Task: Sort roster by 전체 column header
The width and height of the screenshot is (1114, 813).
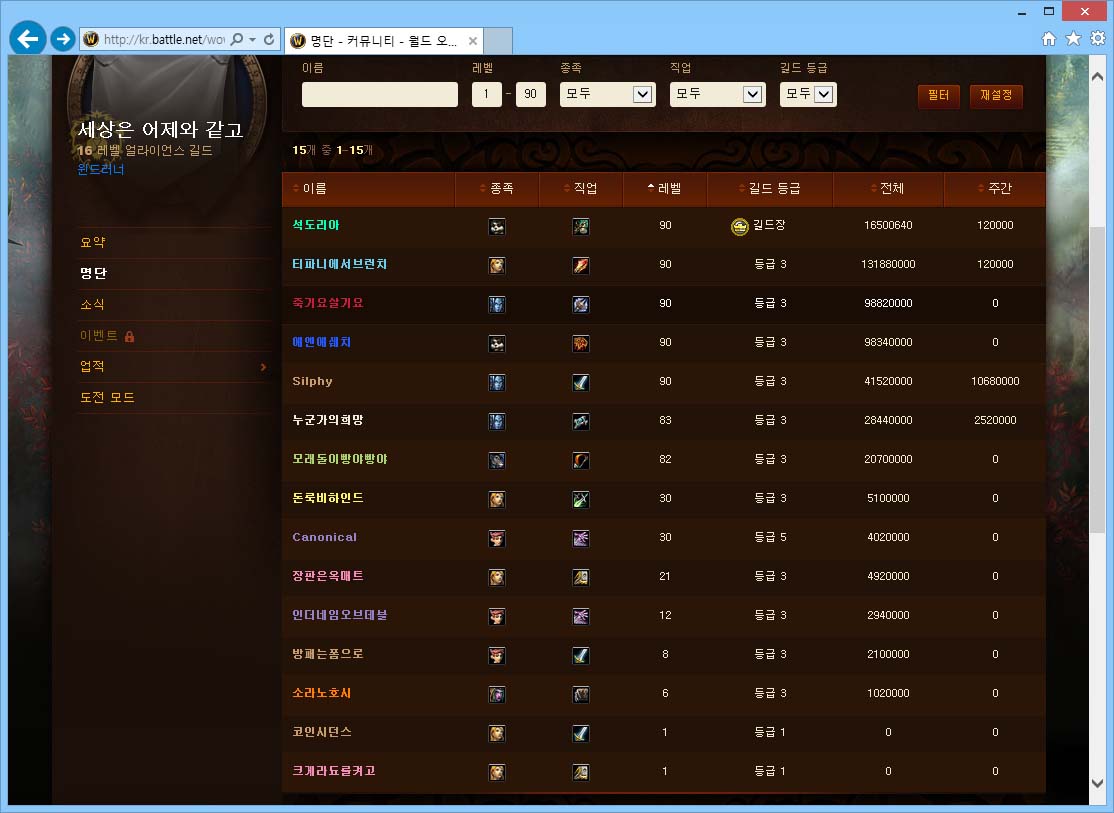Action: (x=887, y=188)
